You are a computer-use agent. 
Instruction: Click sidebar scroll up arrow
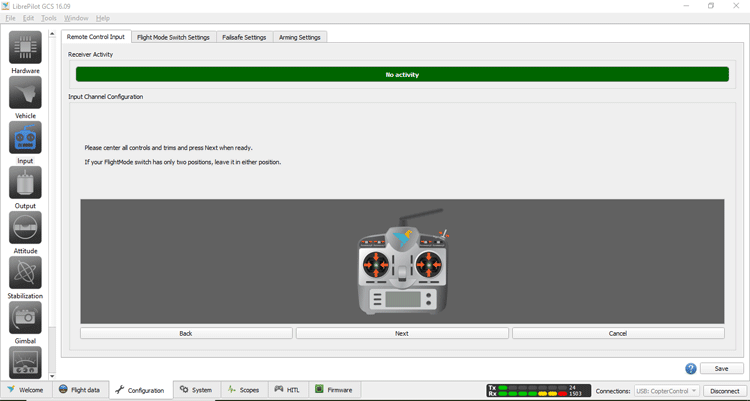coord(52,33)
